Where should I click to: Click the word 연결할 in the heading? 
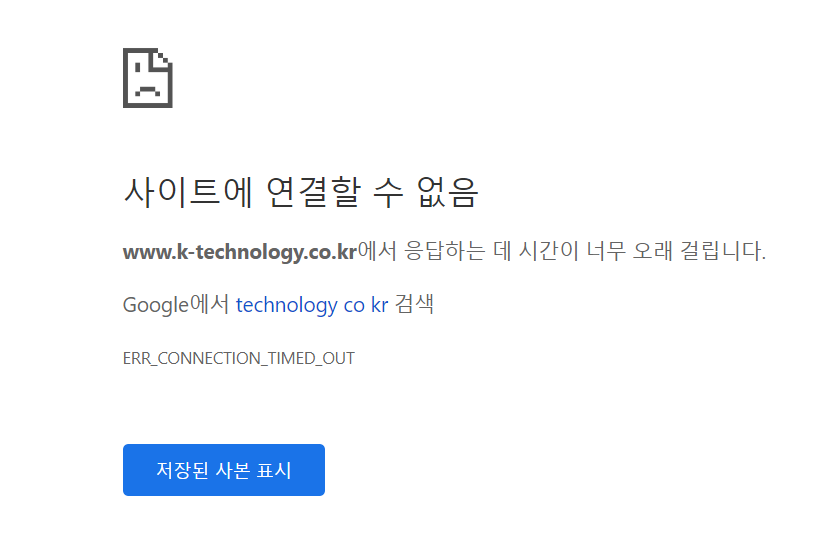click(314, 191)
